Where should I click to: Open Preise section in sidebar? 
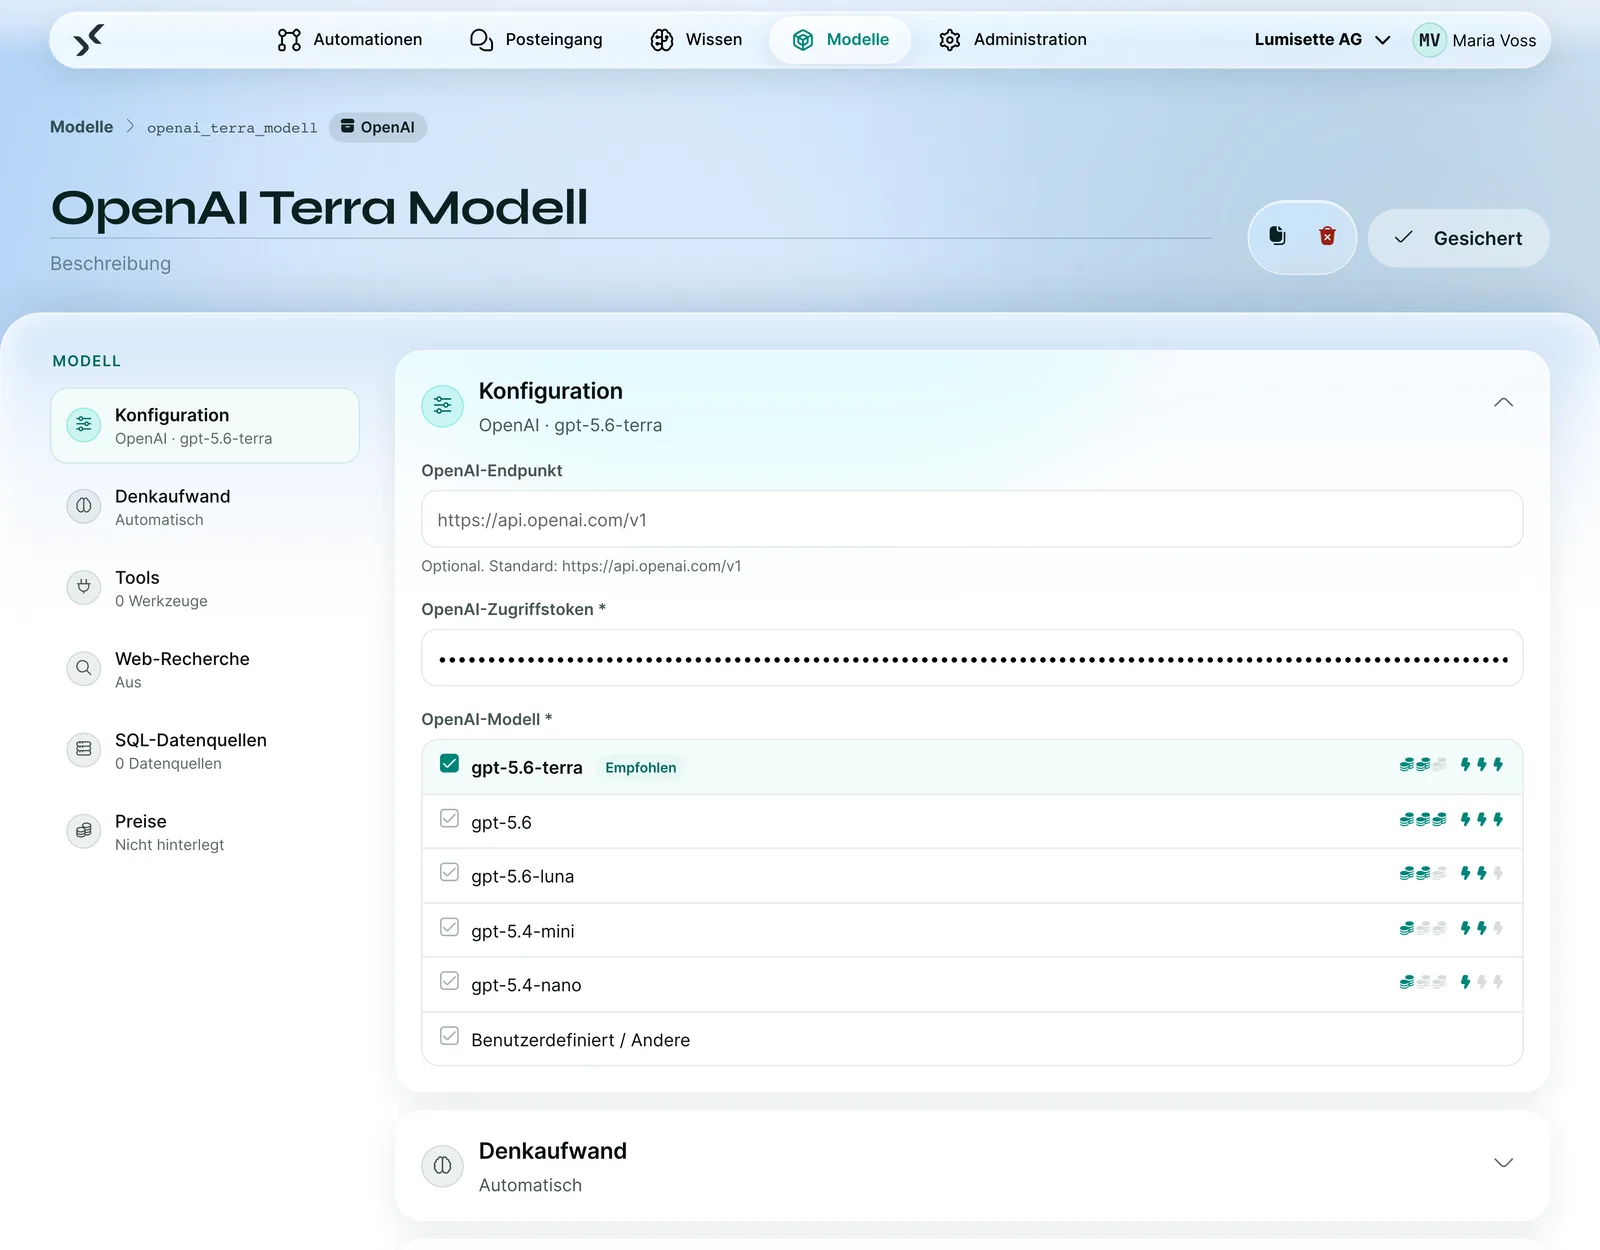[205, 831]
